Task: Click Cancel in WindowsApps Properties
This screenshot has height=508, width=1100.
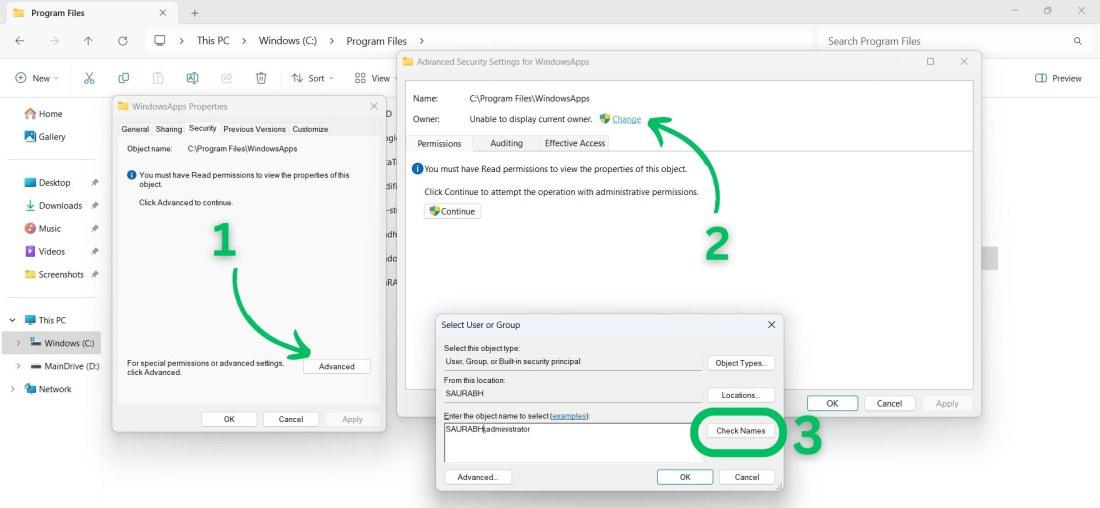Action: click(x=291, y=419)
